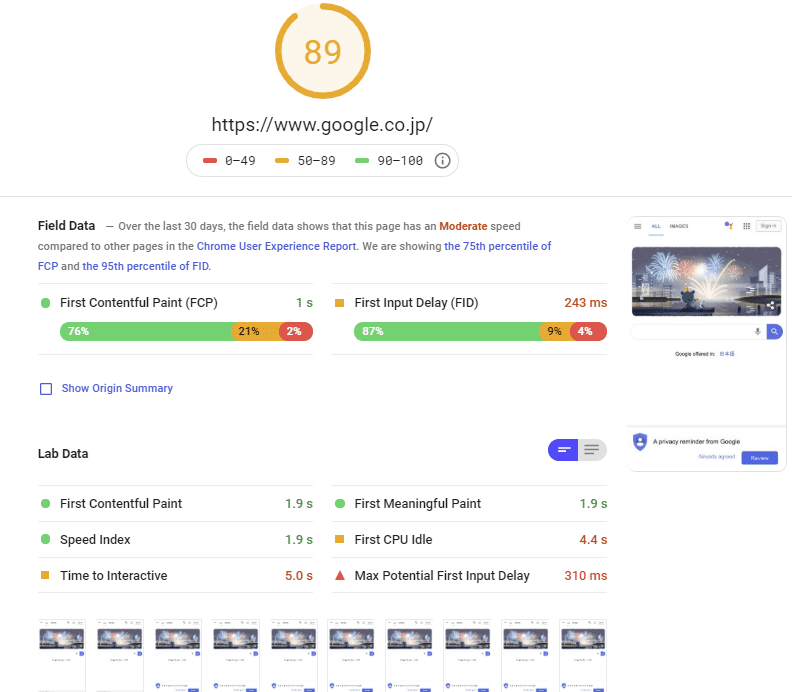Select the 2% red FCP bar segment
The image size is (792, 692).
296,331
